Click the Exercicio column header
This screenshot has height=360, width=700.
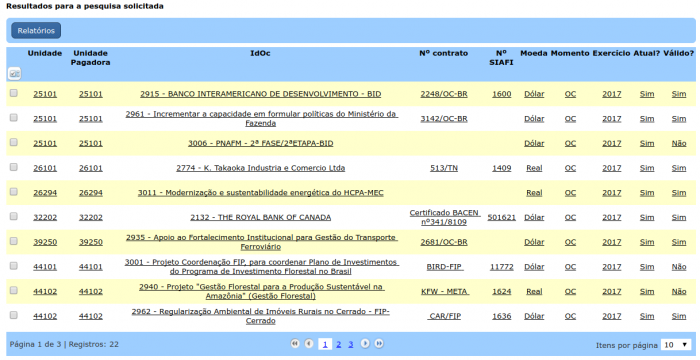click(x=611, y=53)
